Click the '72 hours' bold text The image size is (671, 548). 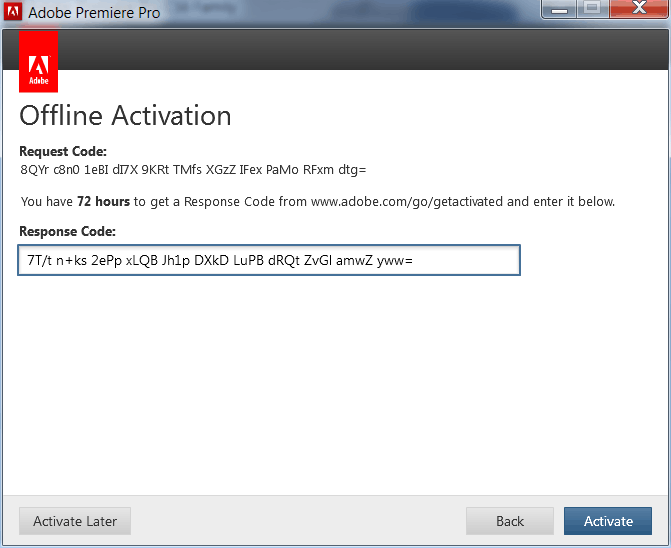click(103, 201)
